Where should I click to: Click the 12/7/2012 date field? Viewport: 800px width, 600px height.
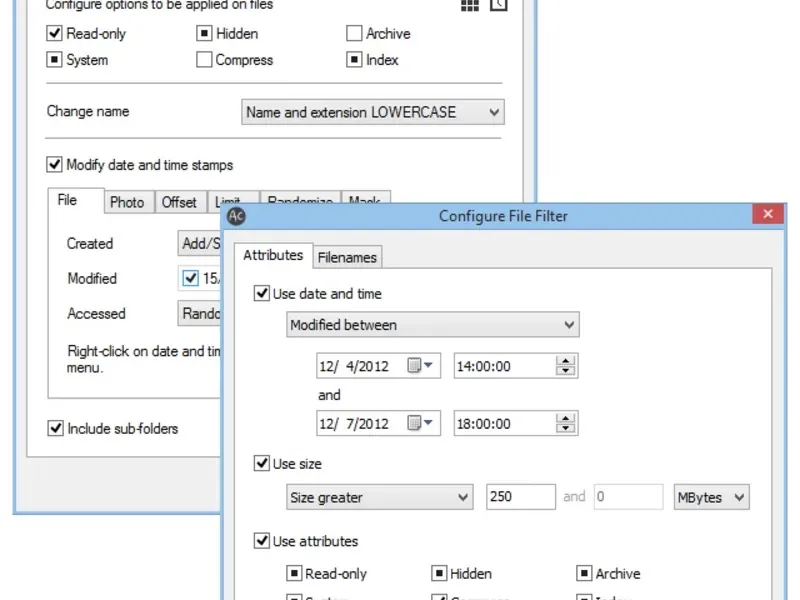378,423
